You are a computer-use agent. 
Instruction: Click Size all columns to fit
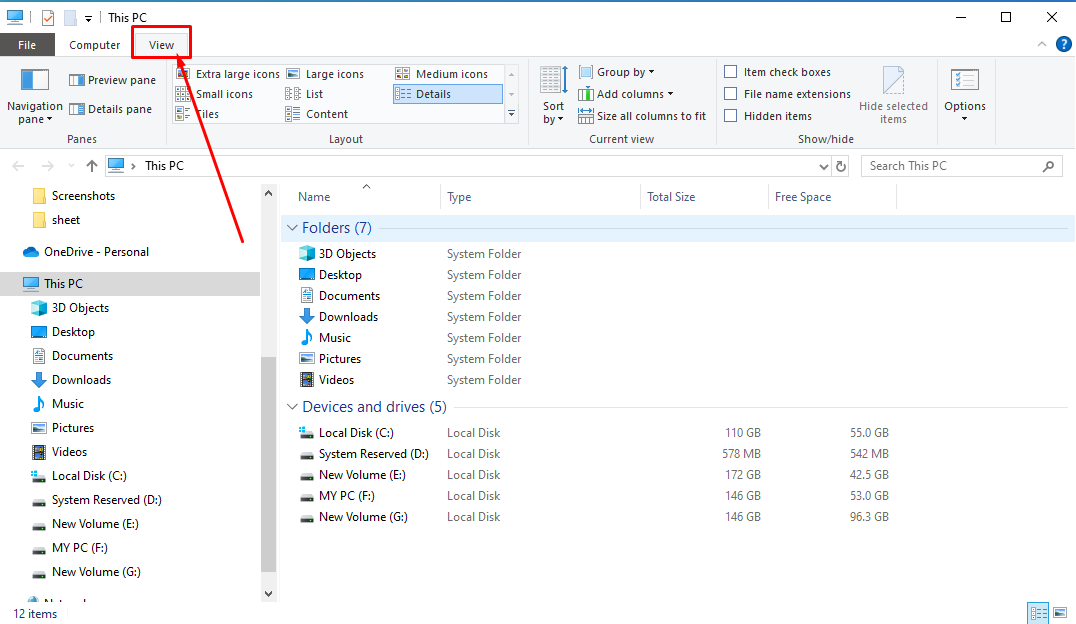(642, 115)
